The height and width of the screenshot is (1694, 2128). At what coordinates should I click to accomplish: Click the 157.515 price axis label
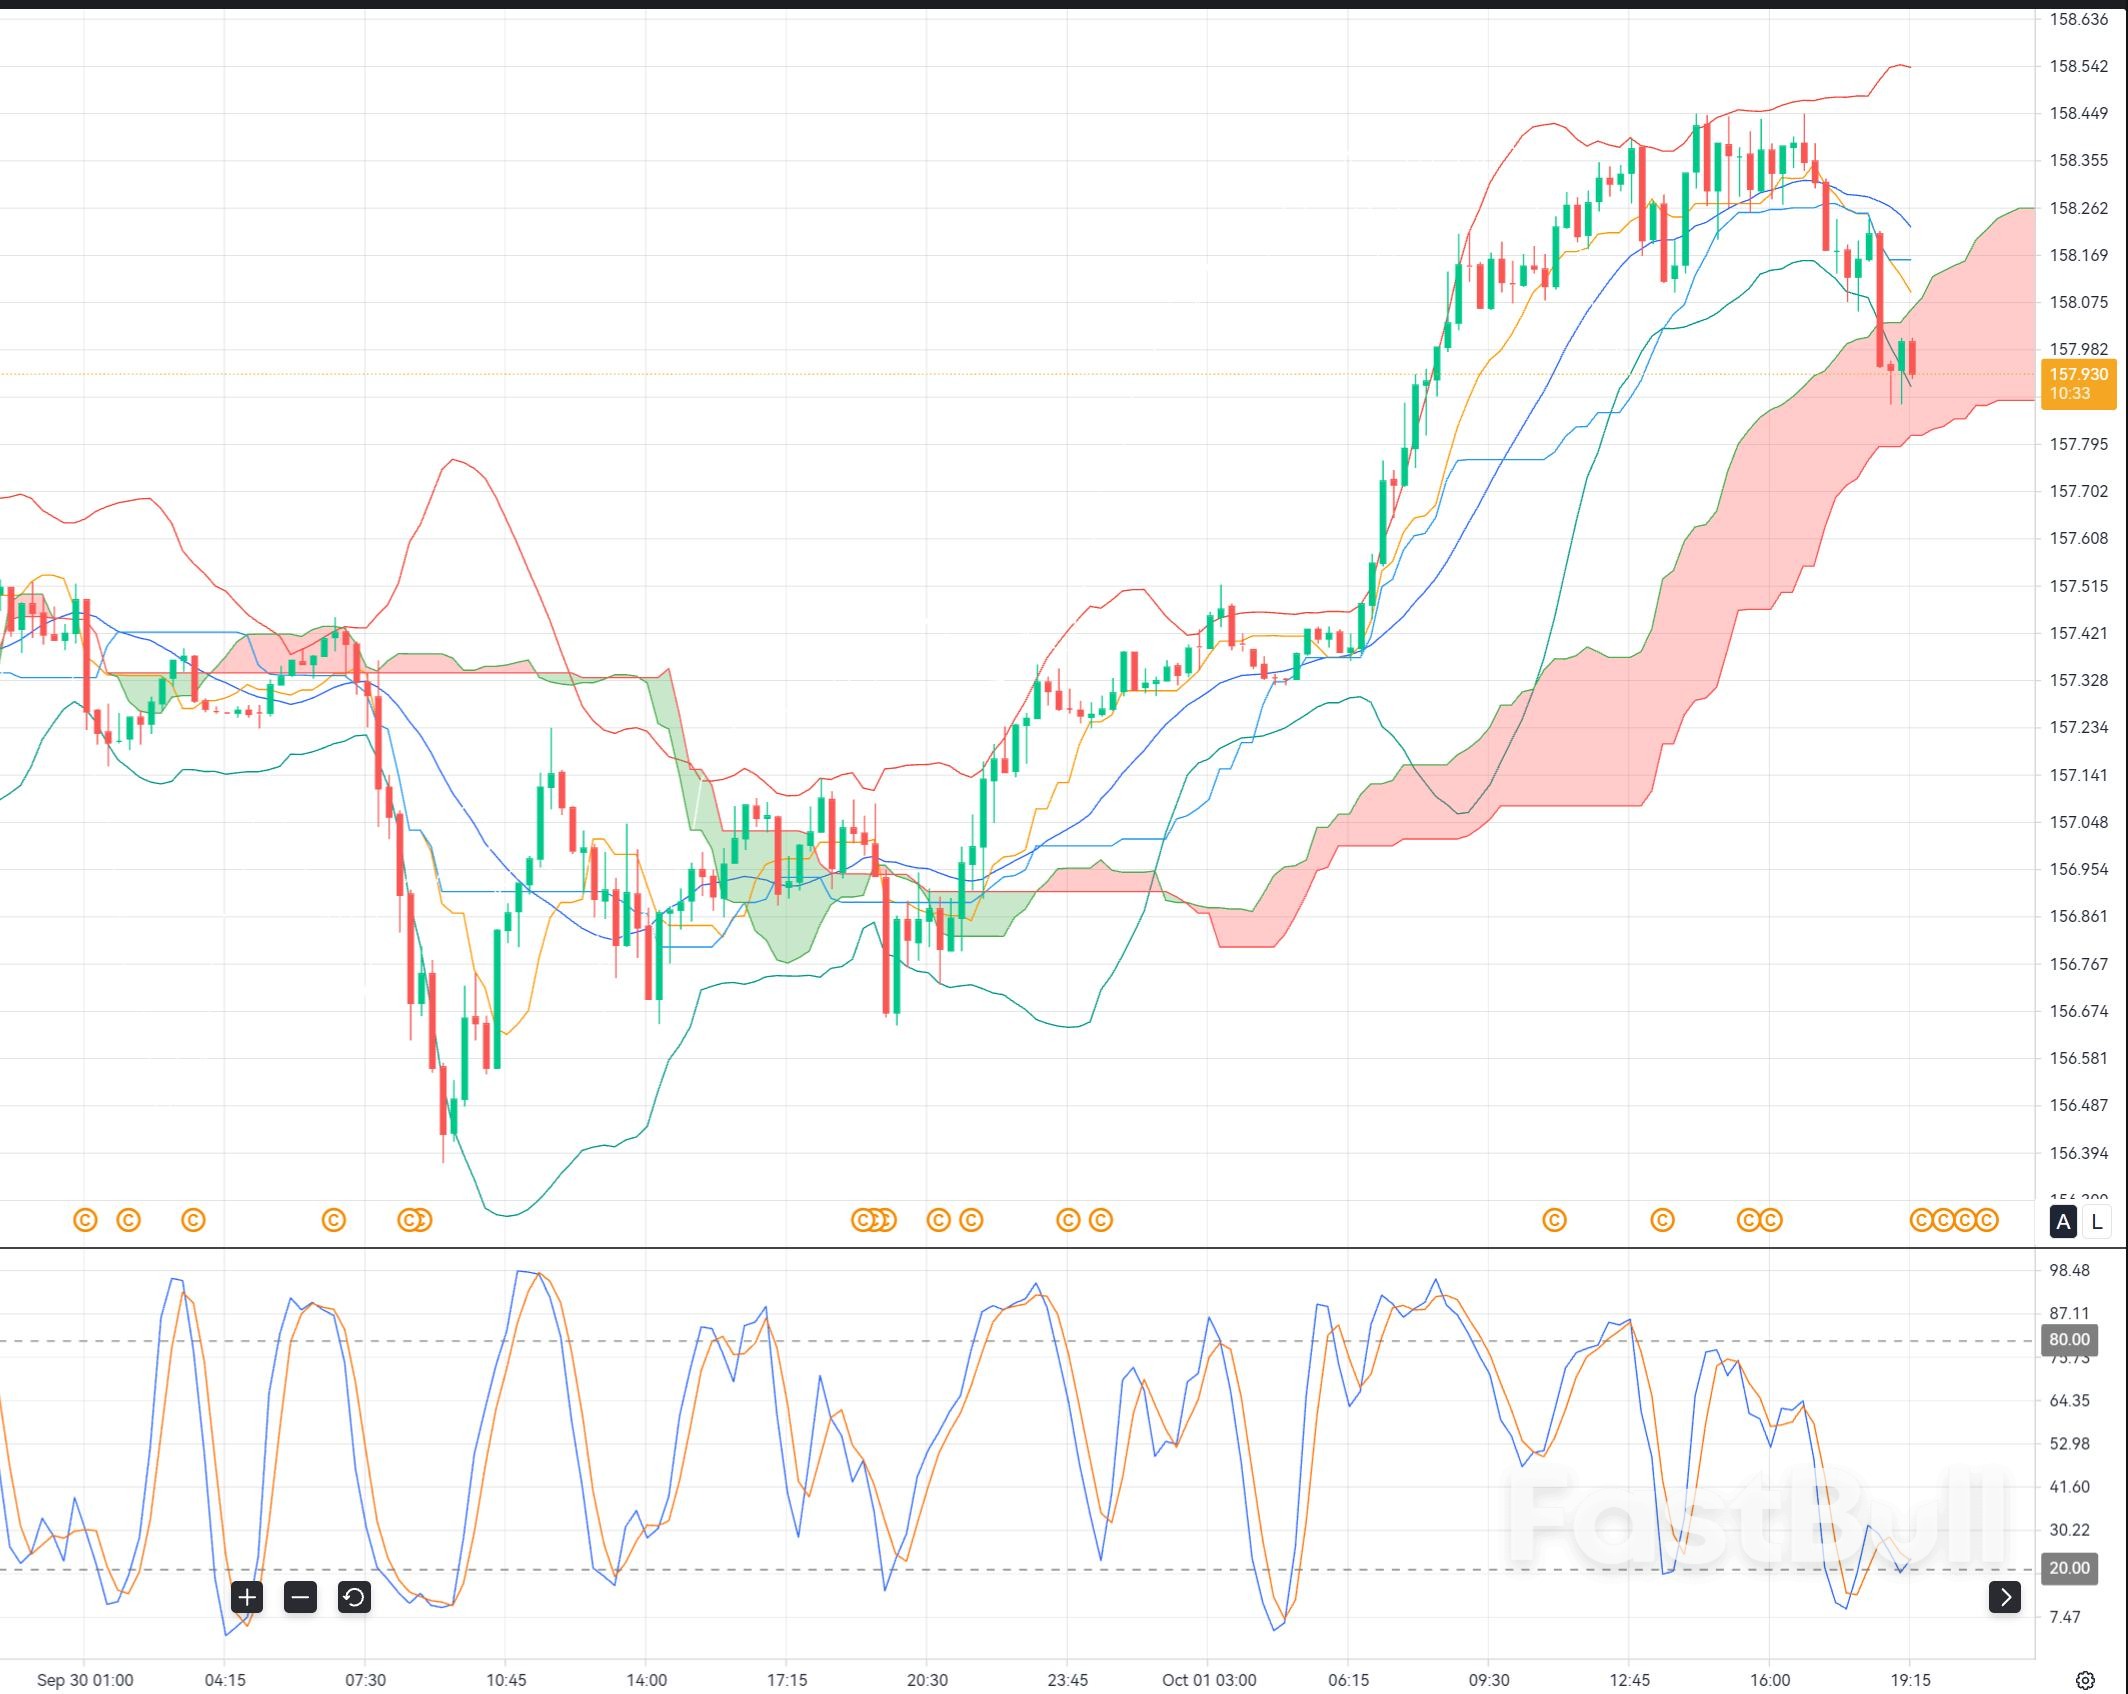2078,586
